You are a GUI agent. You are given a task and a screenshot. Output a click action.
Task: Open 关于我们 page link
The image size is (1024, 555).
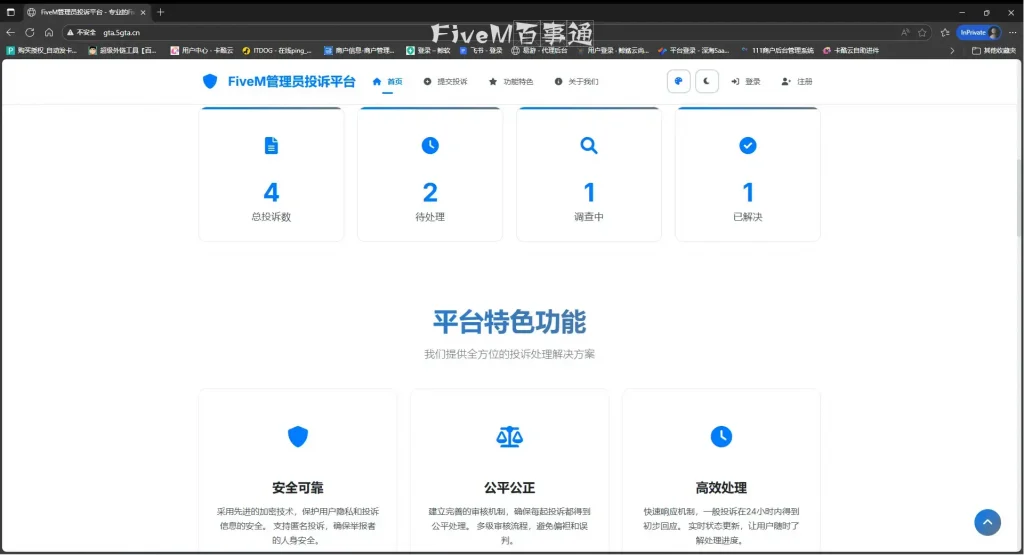click(577, 82)
